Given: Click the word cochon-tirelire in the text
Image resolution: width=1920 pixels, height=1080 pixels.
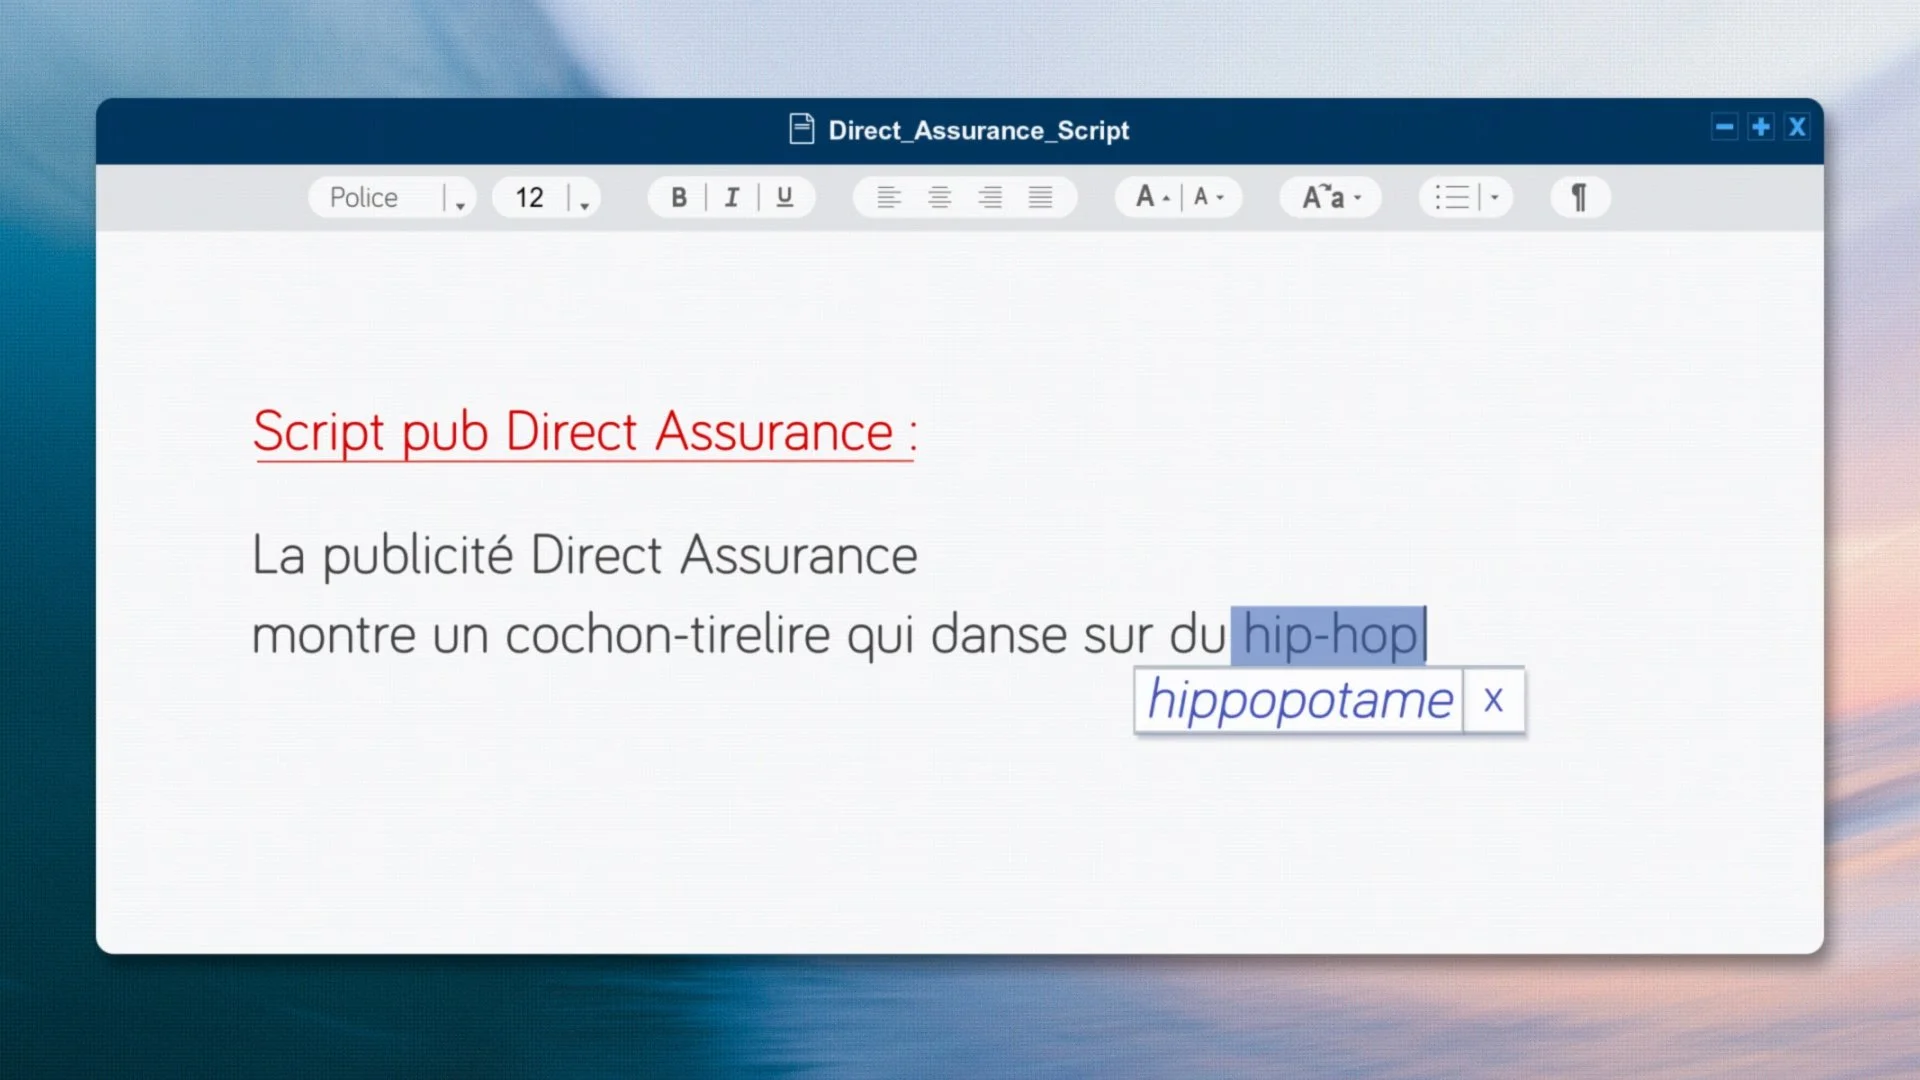Looking at the screenshot, I should [668, 635].
